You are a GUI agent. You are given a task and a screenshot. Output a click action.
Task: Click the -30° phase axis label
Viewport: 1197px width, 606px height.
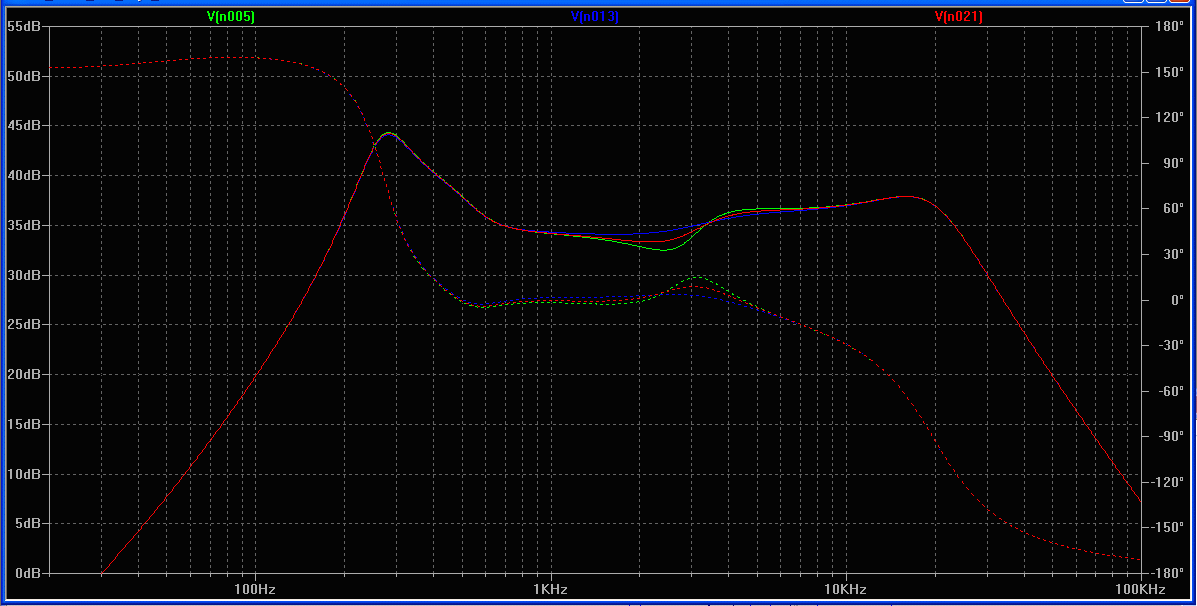1170,346
